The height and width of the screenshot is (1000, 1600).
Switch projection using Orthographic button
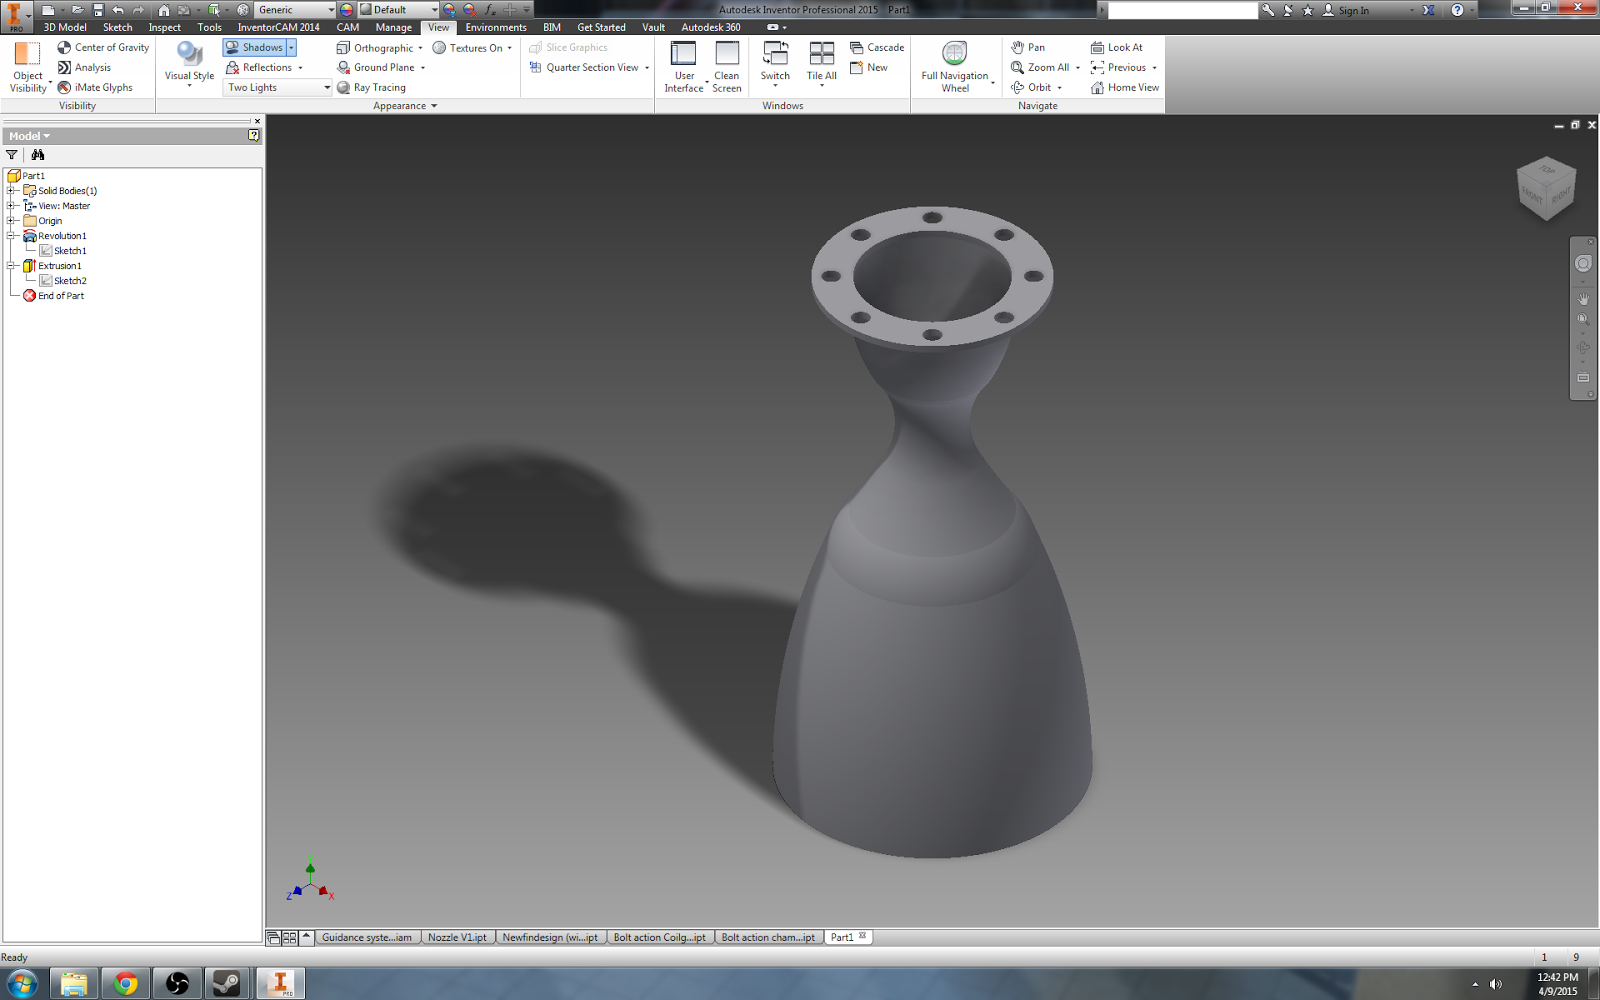point(374,47)
